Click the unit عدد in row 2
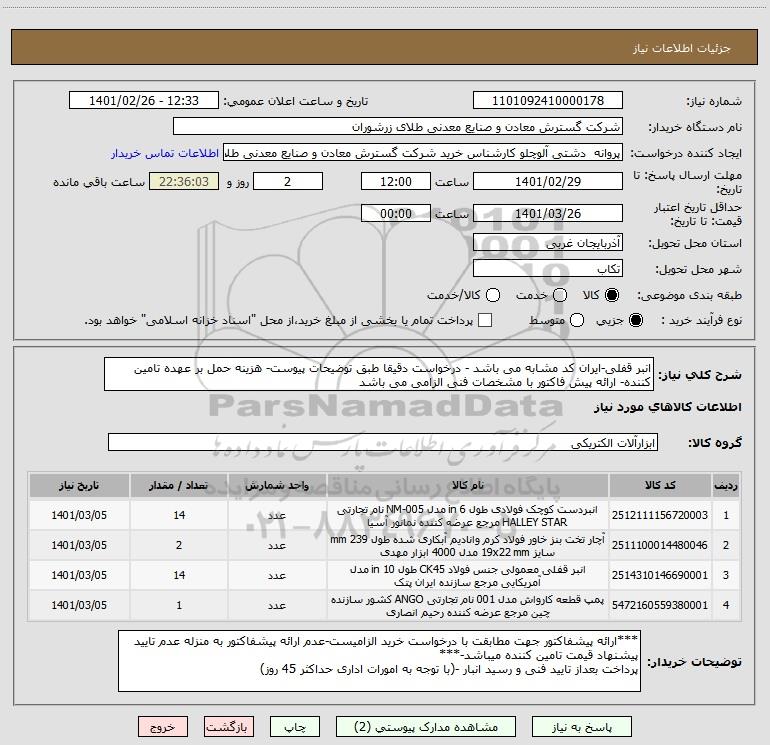 tap(277, 546)
